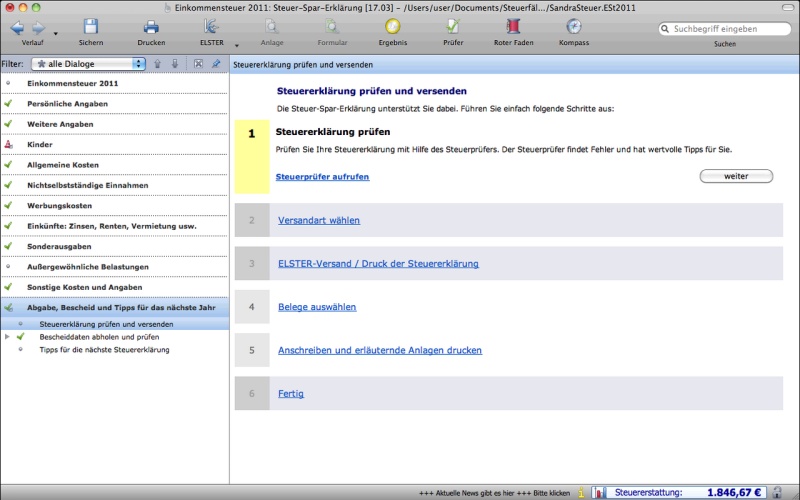The image size is (800, 500).
Task: Click the warning icon beside Kinder
Action: pos(8,144)
